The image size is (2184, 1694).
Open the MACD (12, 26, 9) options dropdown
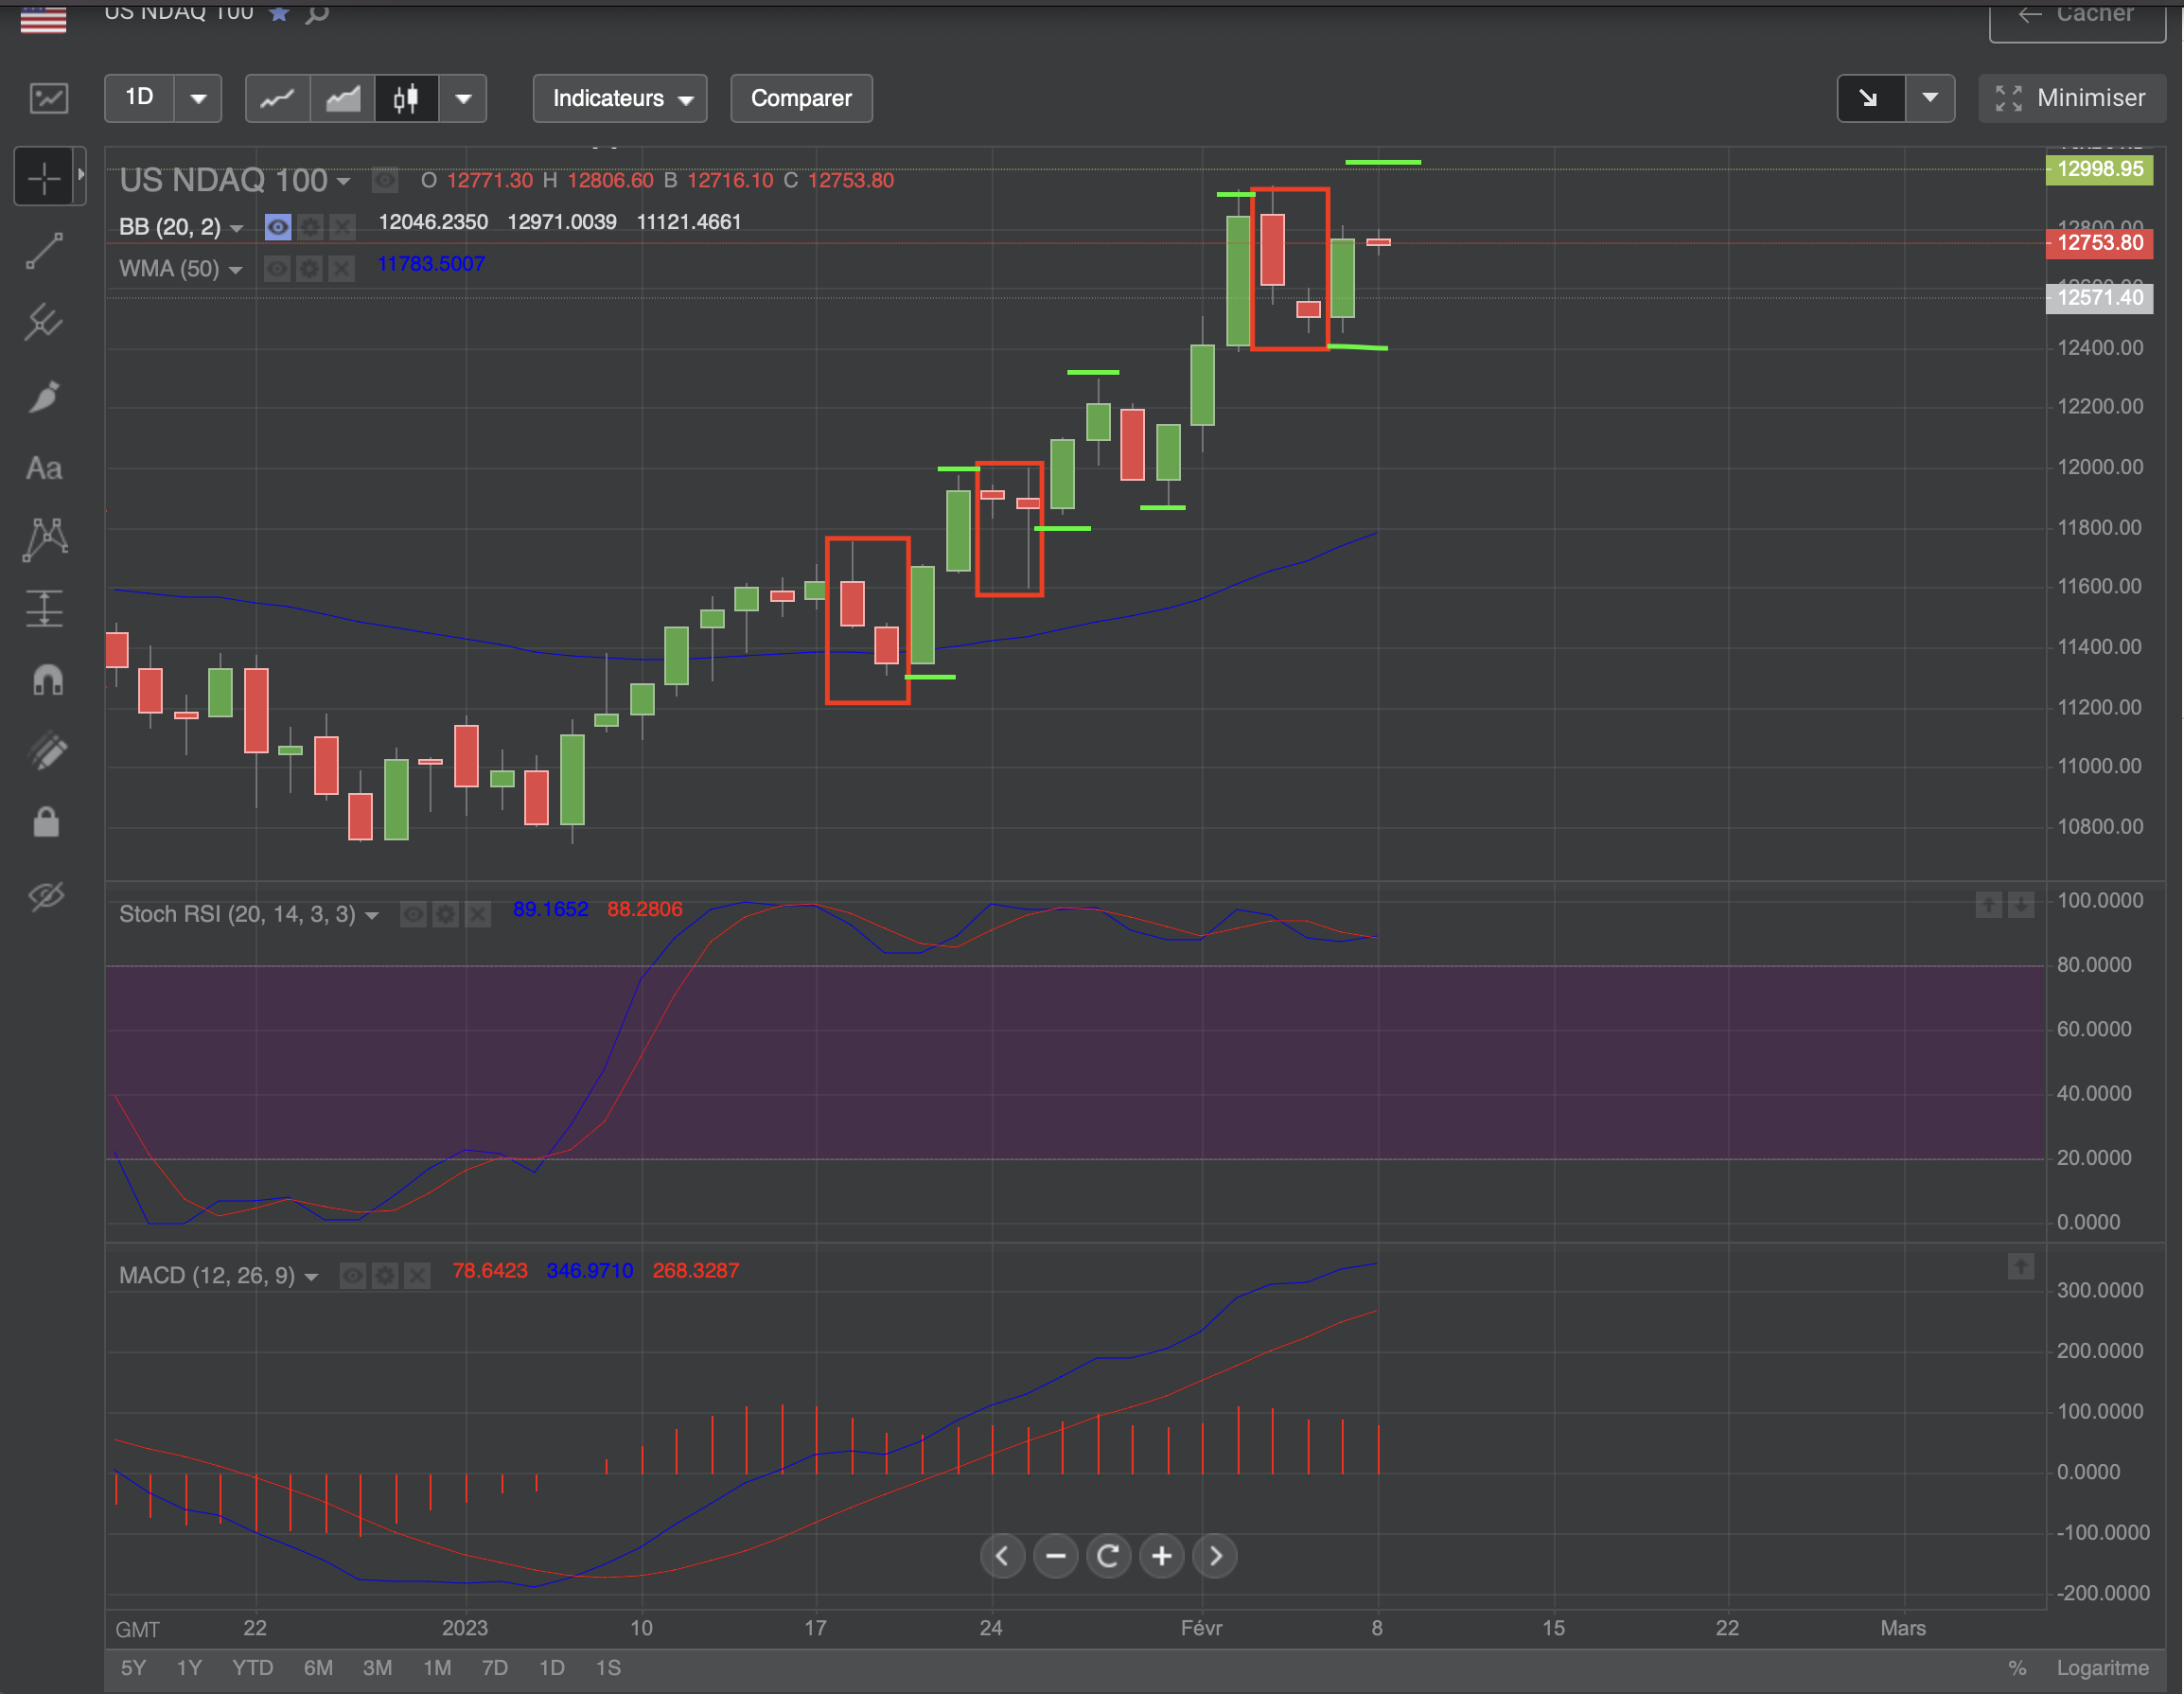click(311, 1277)
